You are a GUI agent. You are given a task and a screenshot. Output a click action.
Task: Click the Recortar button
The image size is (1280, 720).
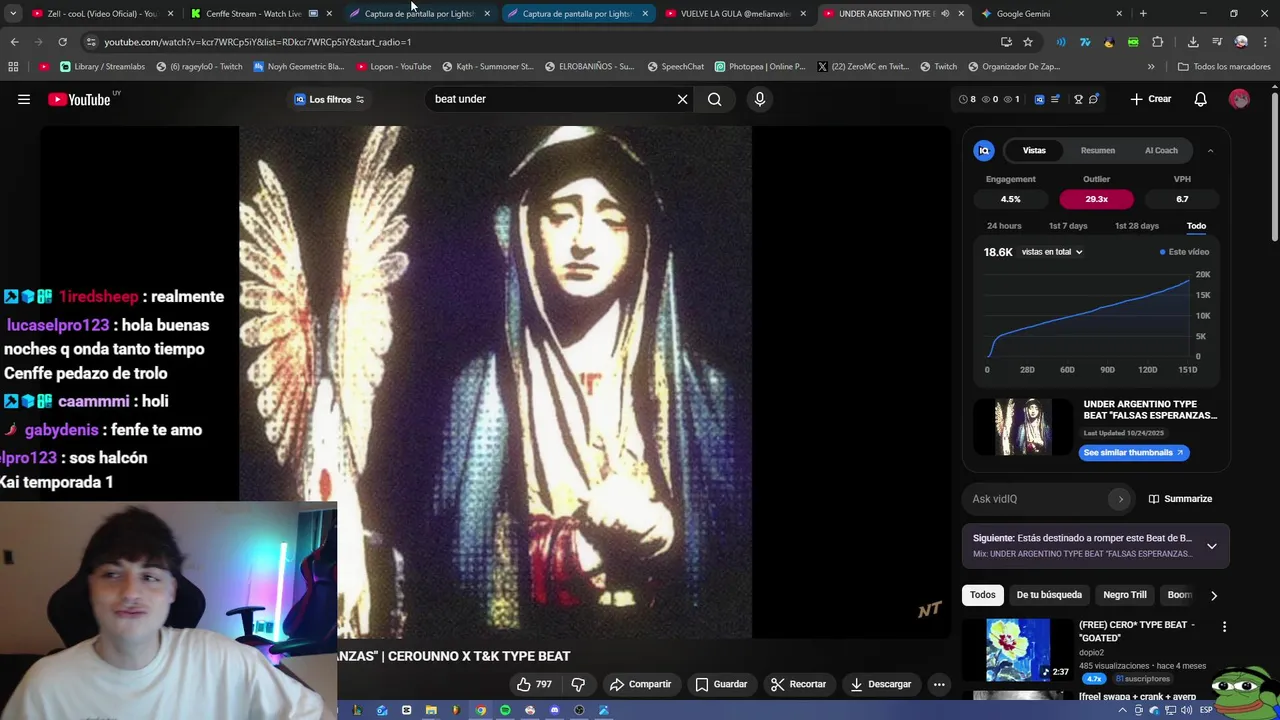[x=798, y=684]
